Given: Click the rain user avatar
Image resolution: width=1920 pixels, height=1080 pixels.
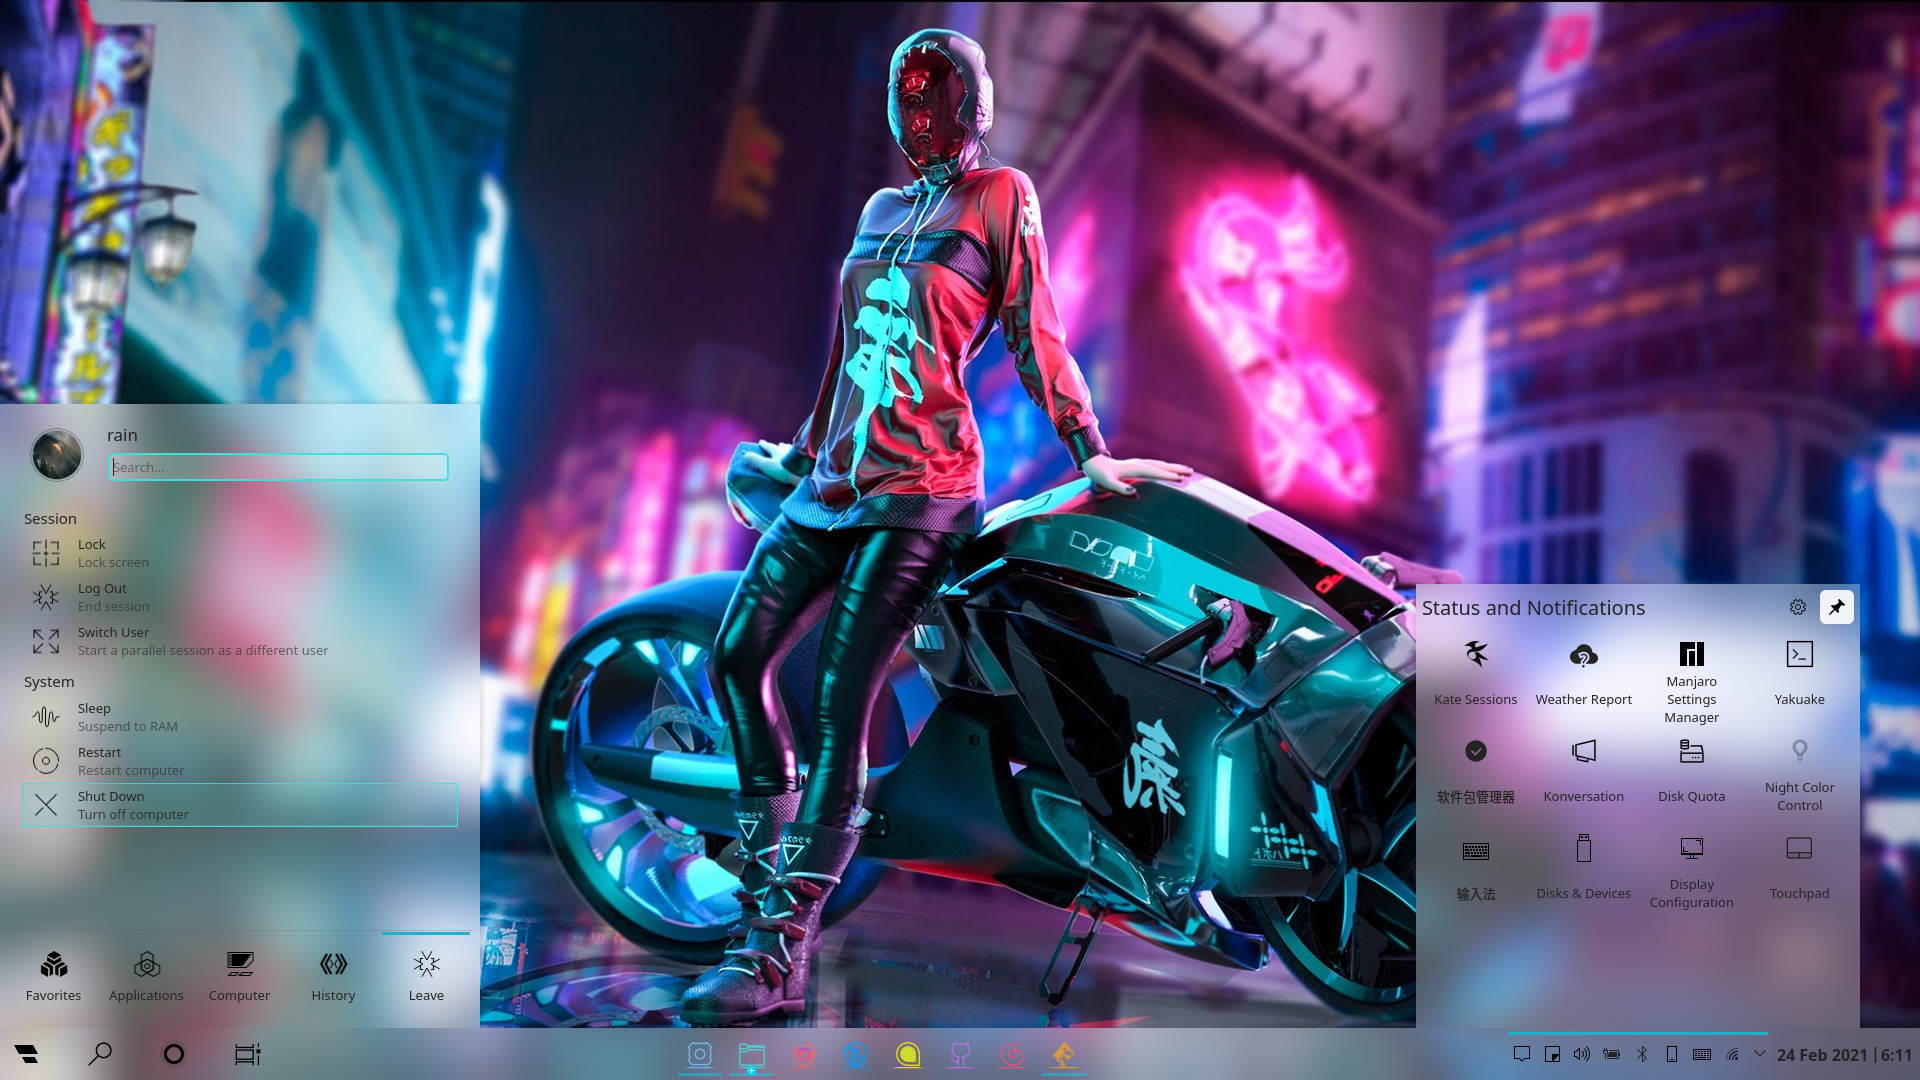Looking at the screenshot, I should pos(57,455).
